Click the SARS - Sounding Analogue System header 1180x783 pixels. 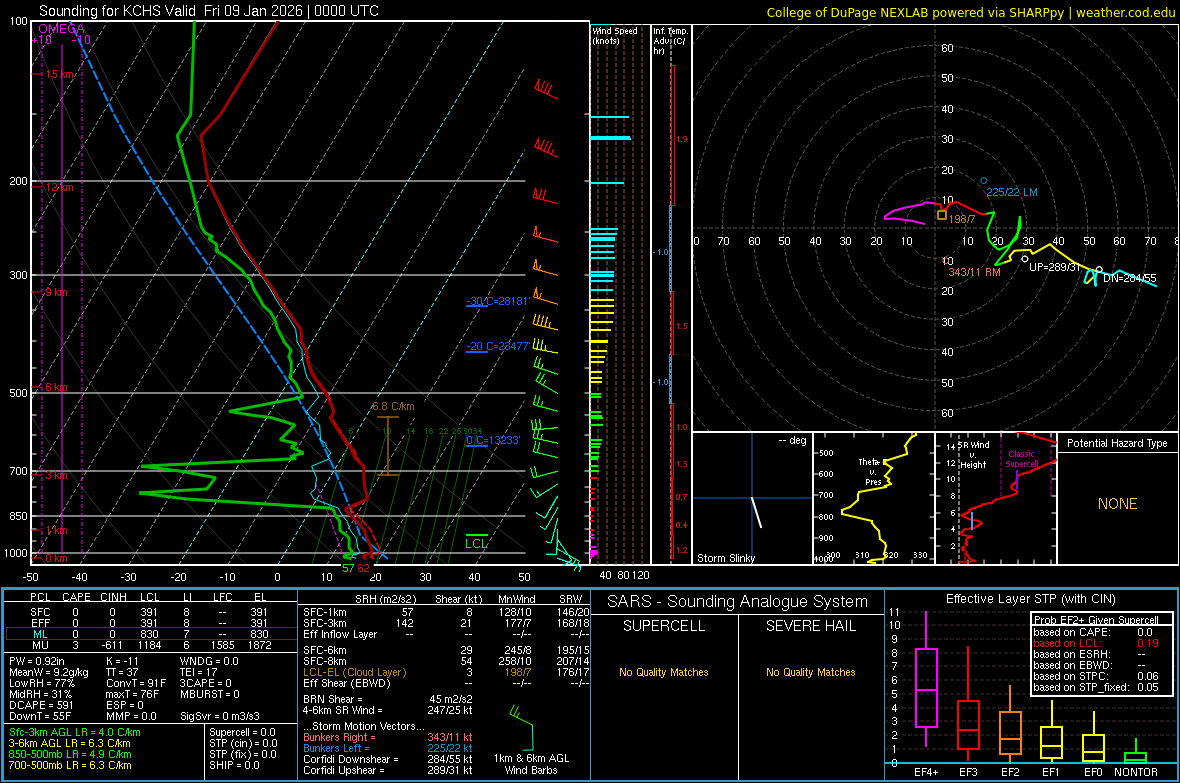(x=738, y=602)
